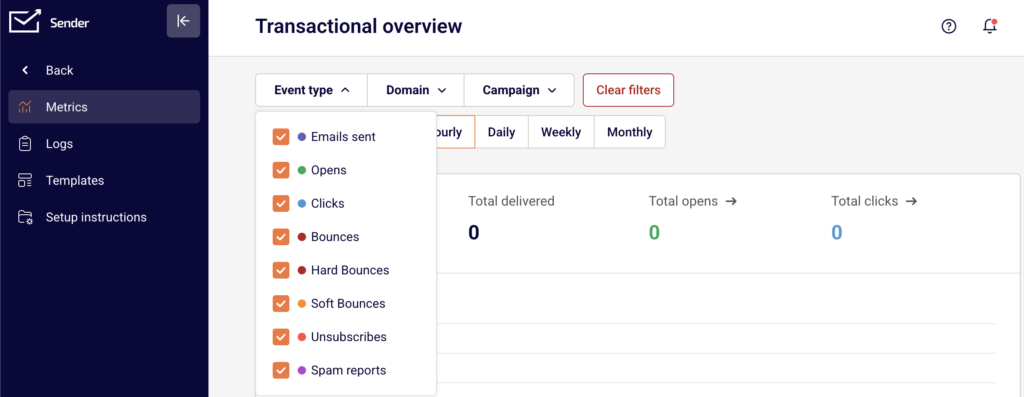Click the blue Total clicks value 0
Viewport: 1024px width, 397px height.
[837, 232]
